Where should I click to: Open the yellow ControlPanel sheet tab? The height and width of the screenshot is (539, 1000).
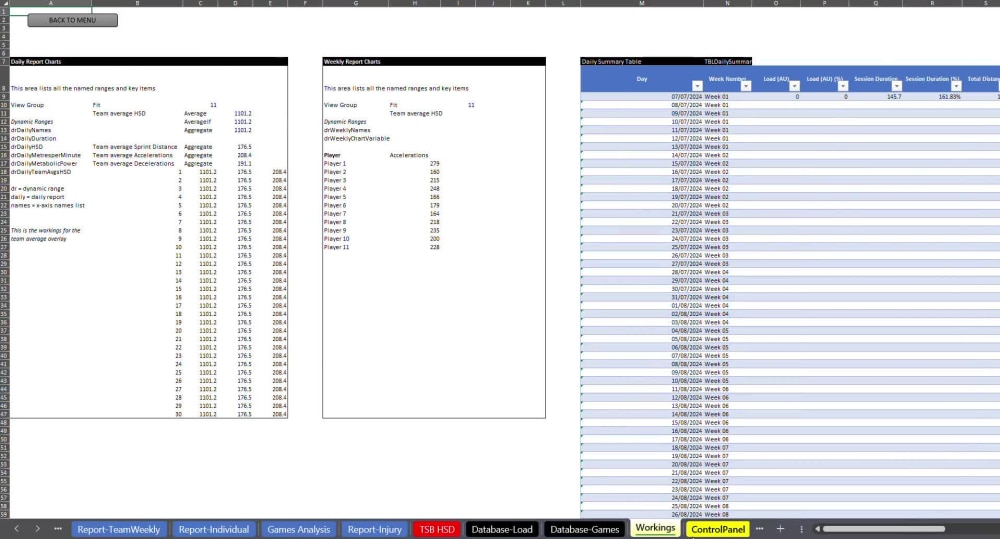(x=718, y=529)
